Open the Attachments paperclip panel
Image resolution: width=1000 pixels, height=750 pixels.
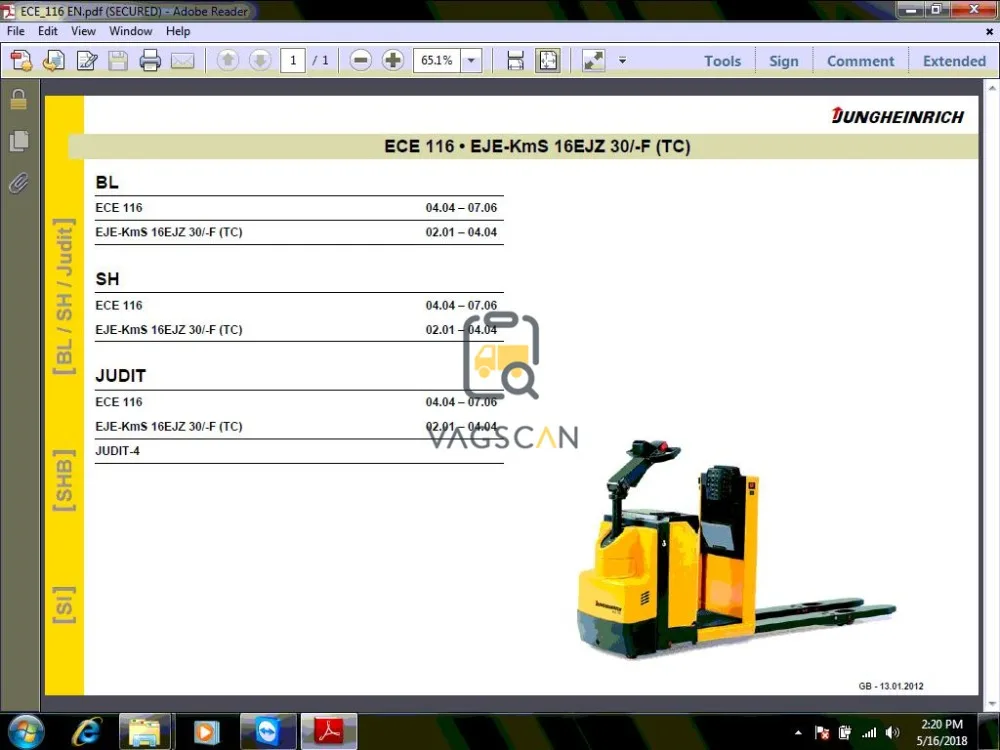pyautogui.click(x=18, y=184)
